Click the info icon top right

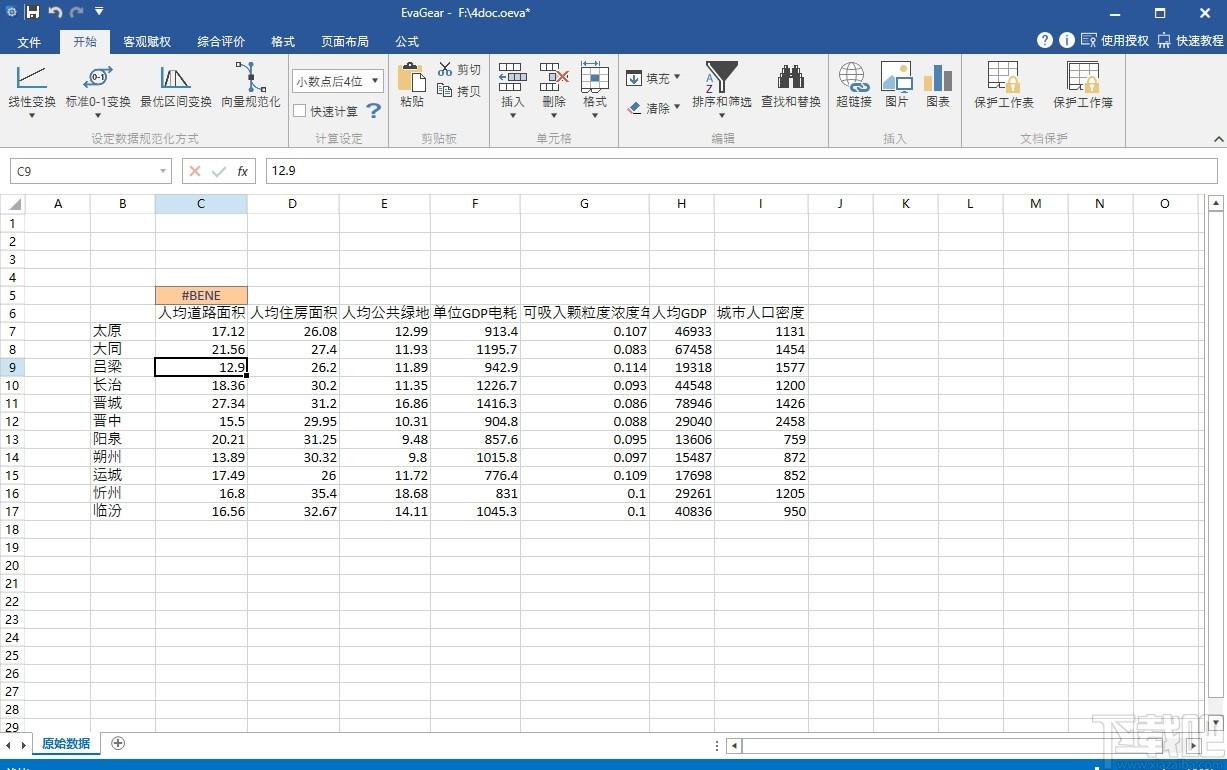pyautogui.click(x=1067, y=41)
